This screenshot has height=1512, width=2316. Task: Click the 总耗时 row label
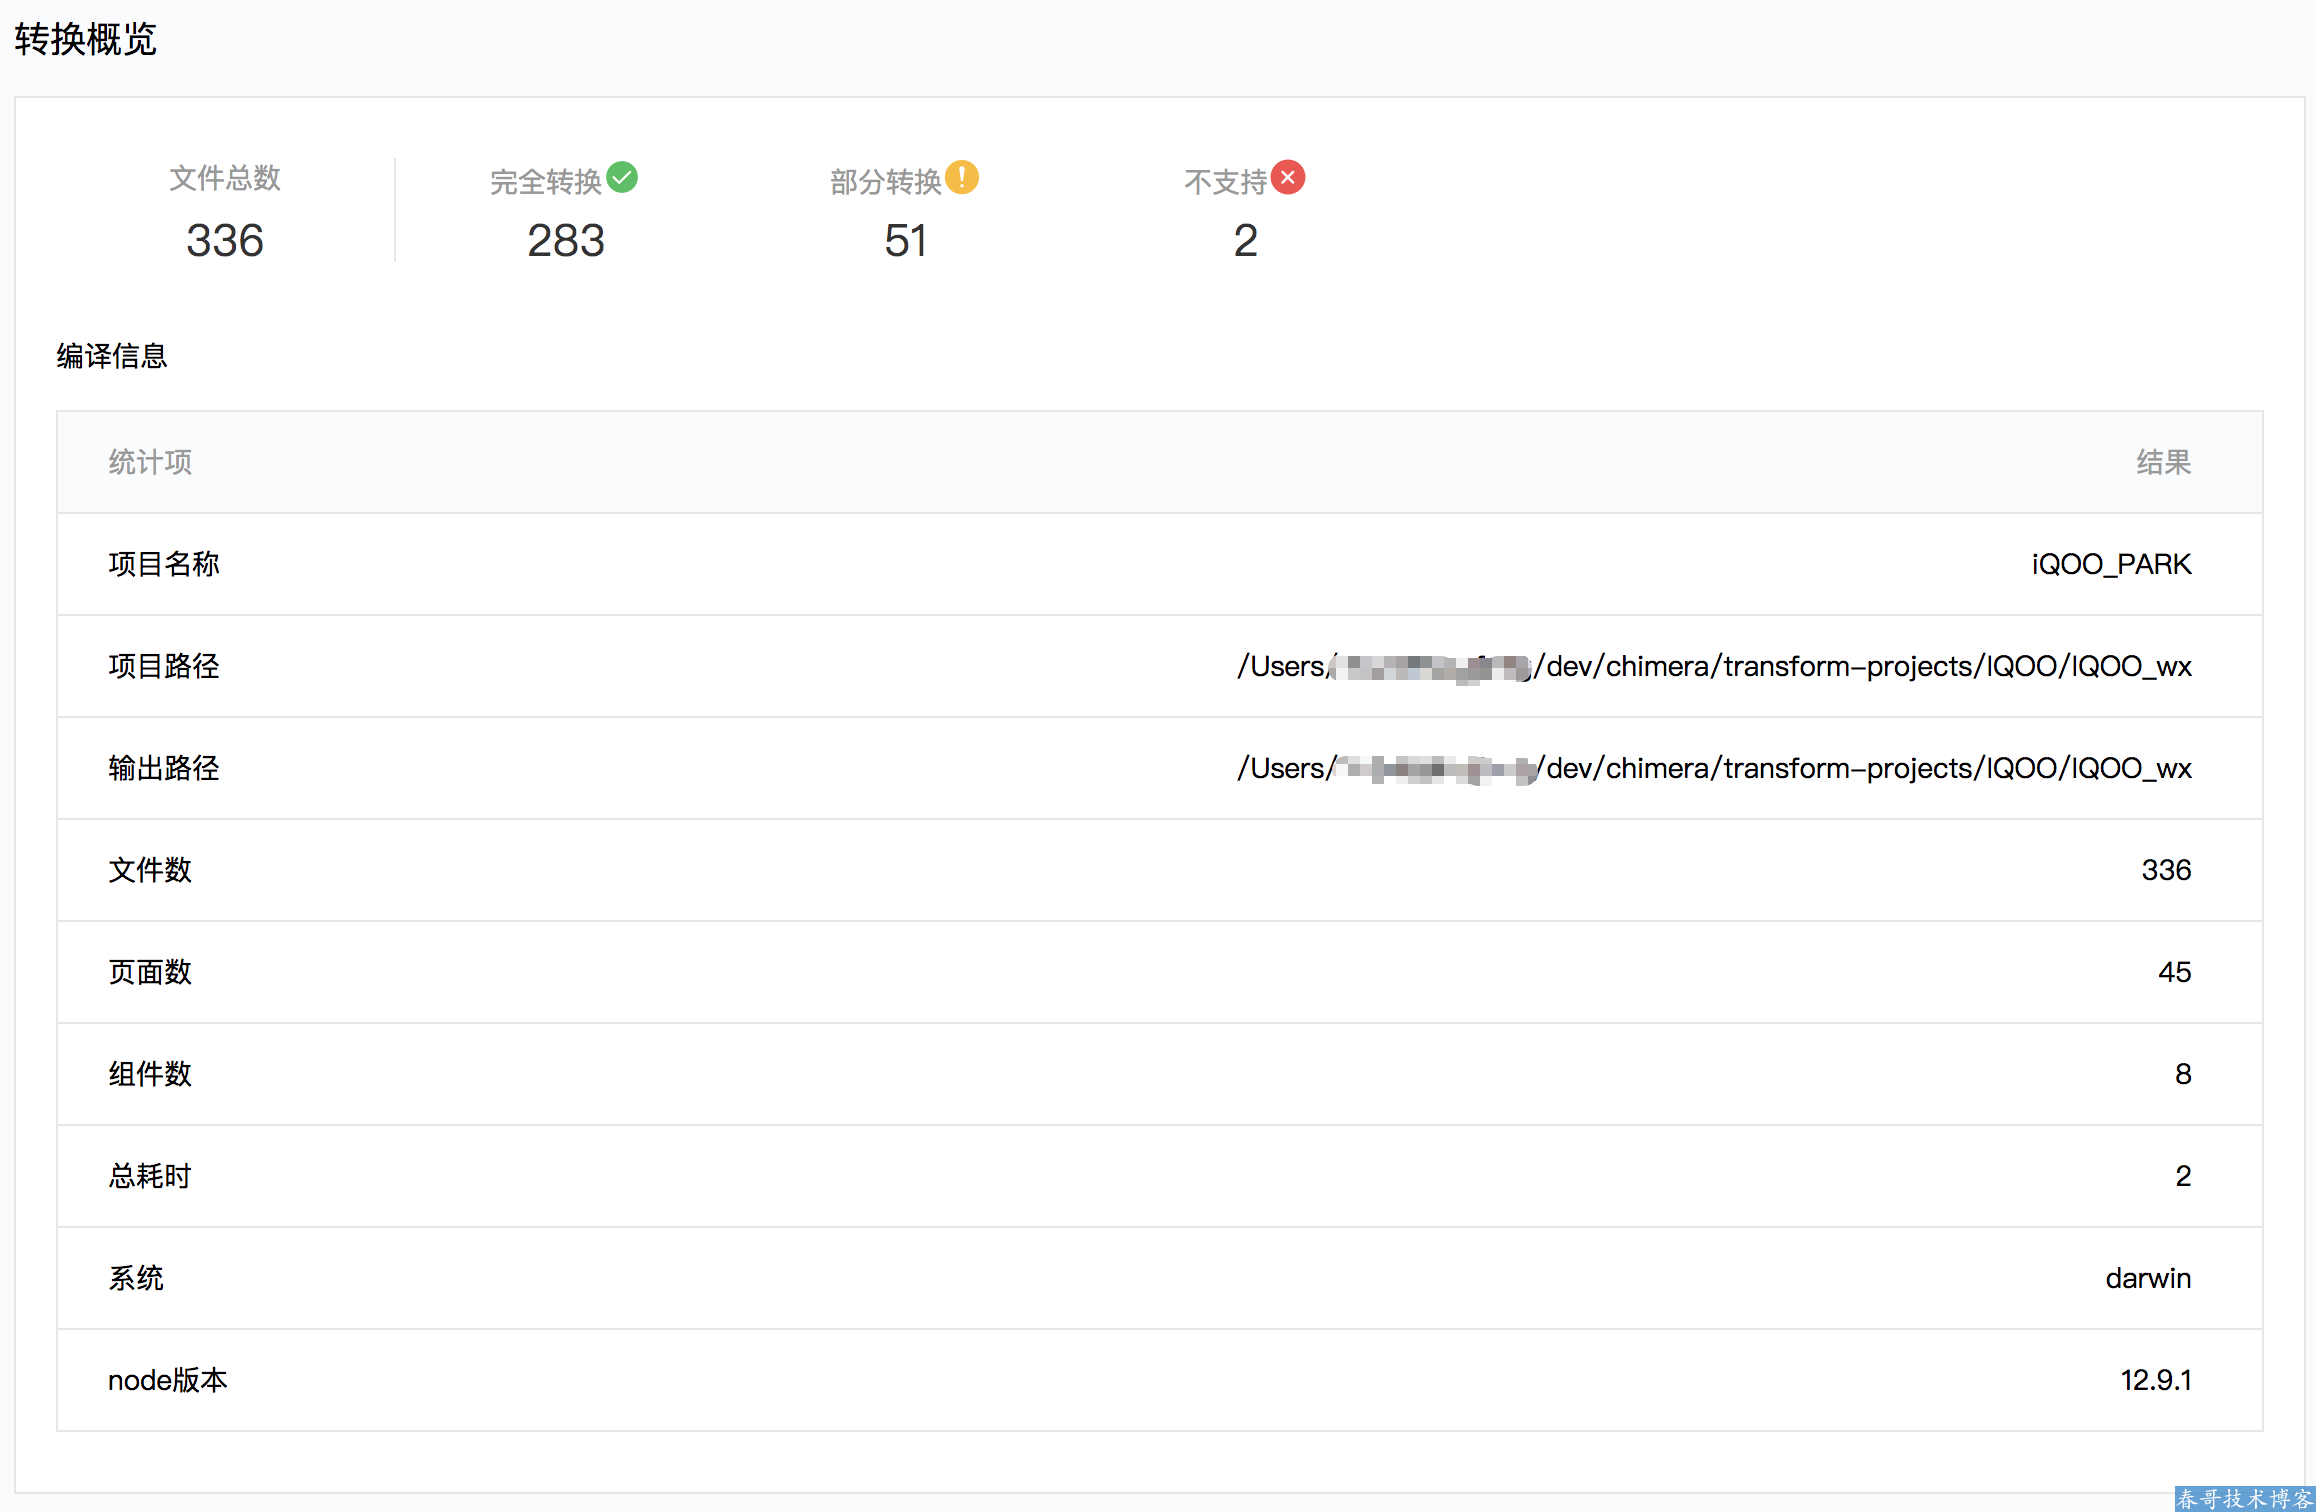[150, 1176]
